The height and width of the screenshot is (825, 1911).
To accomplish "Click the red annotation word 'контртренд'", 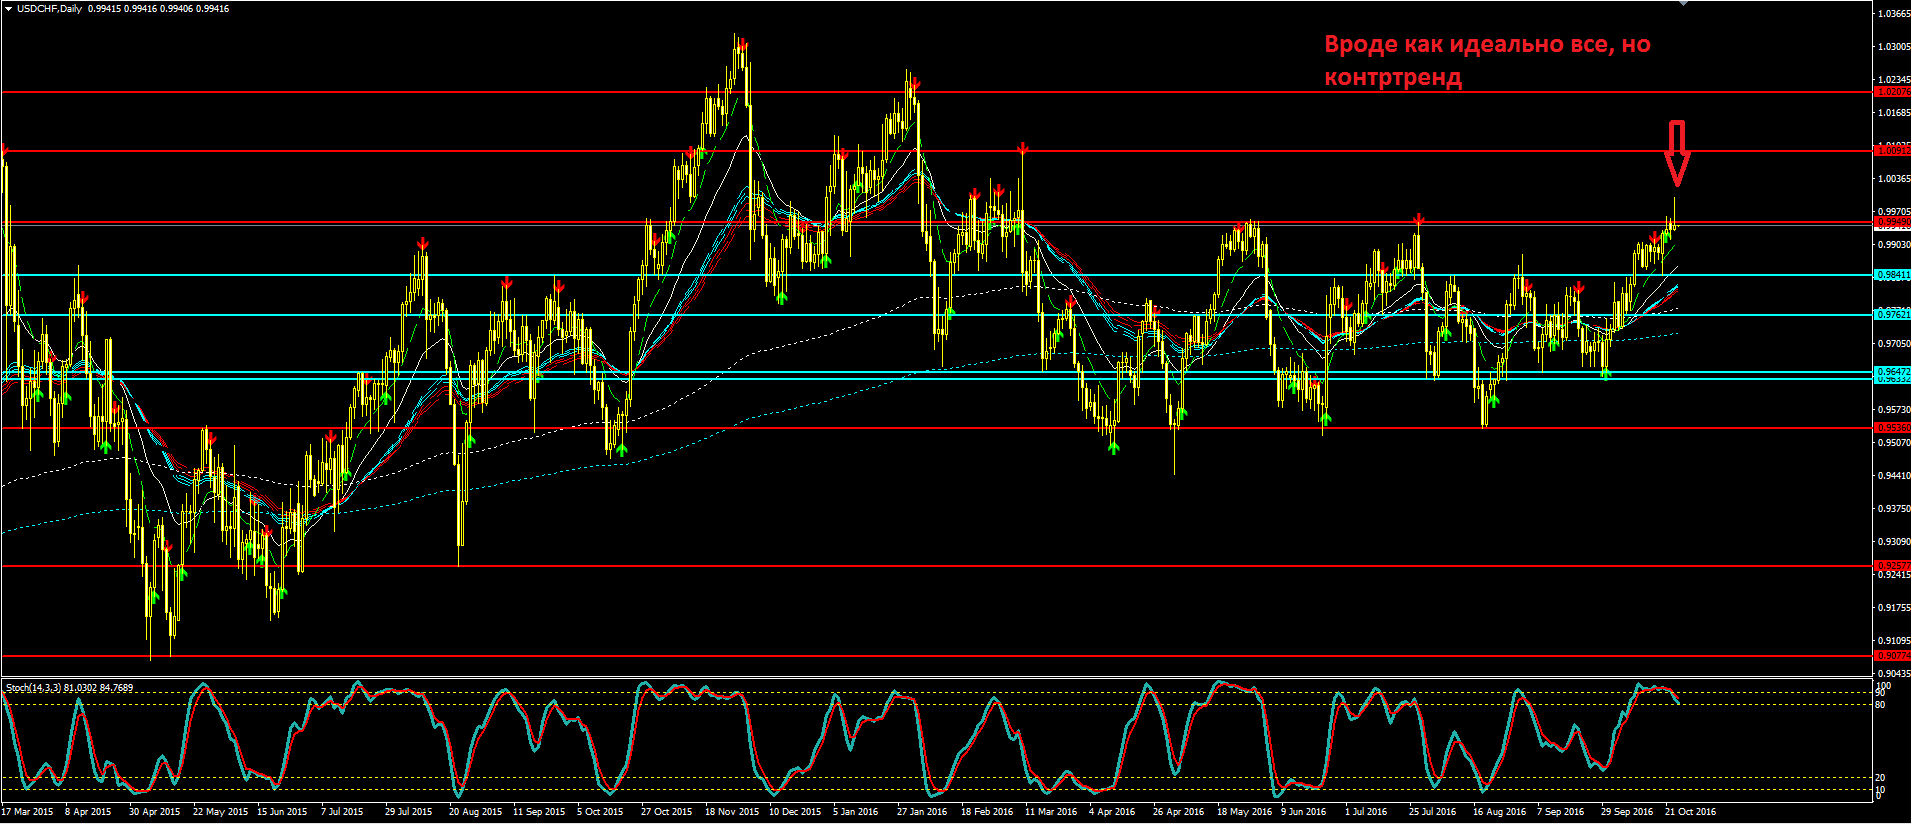I will tap(1393, 77).
